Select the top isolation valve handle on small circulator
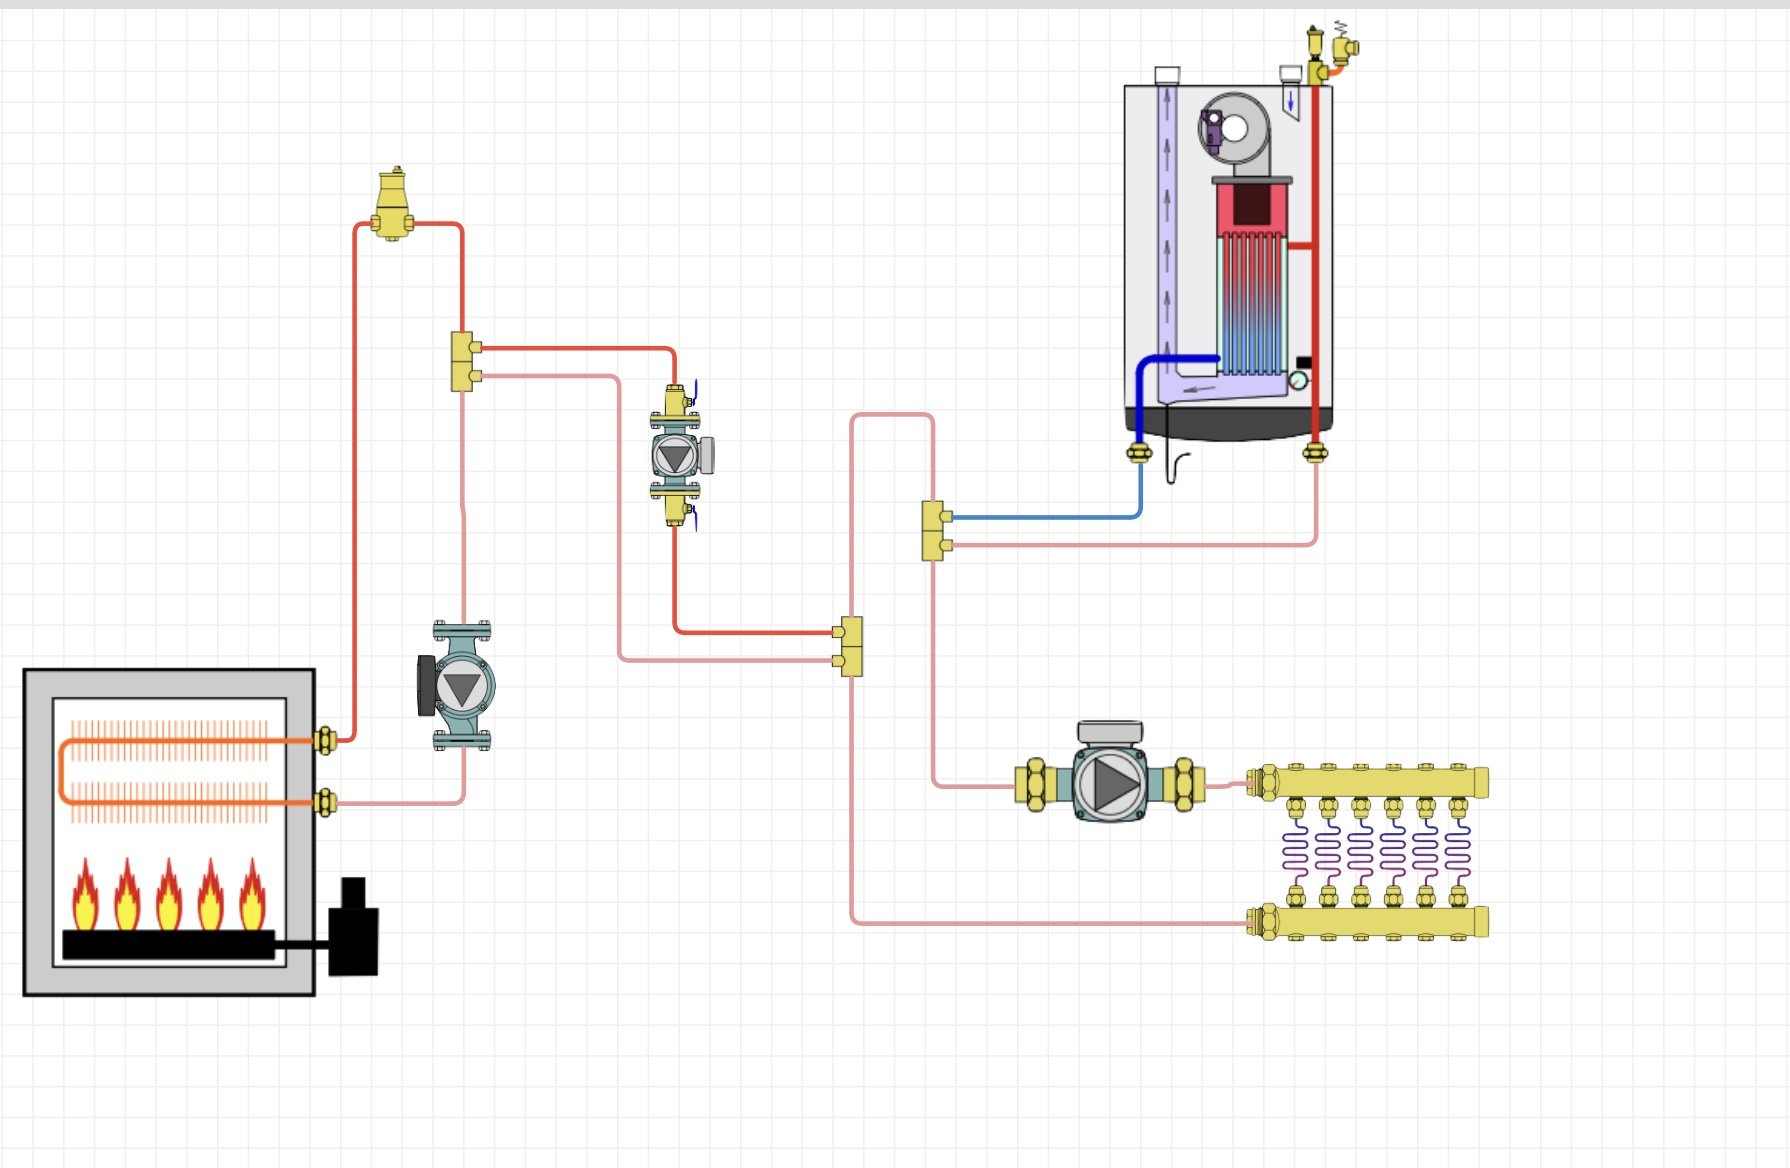 tap(694, 391)
